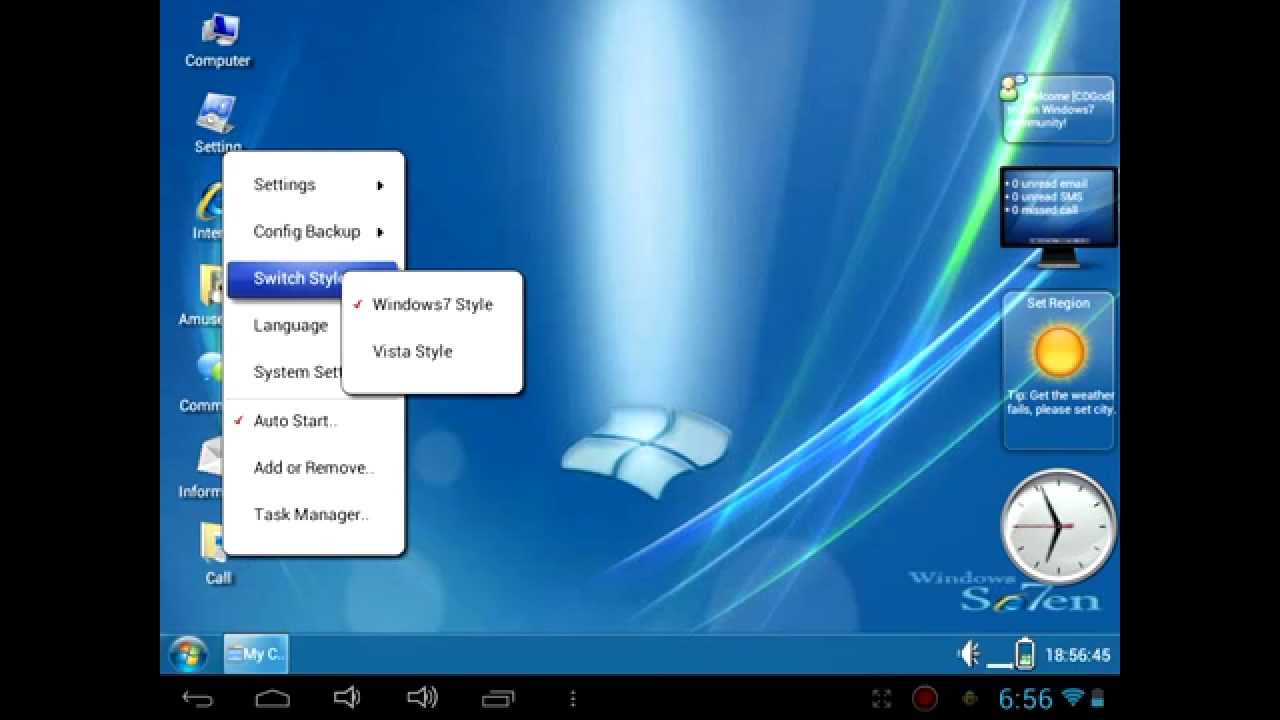Click the community user avatar icon
This screenshot has width=1280, height=720.
pos(1012,88)
